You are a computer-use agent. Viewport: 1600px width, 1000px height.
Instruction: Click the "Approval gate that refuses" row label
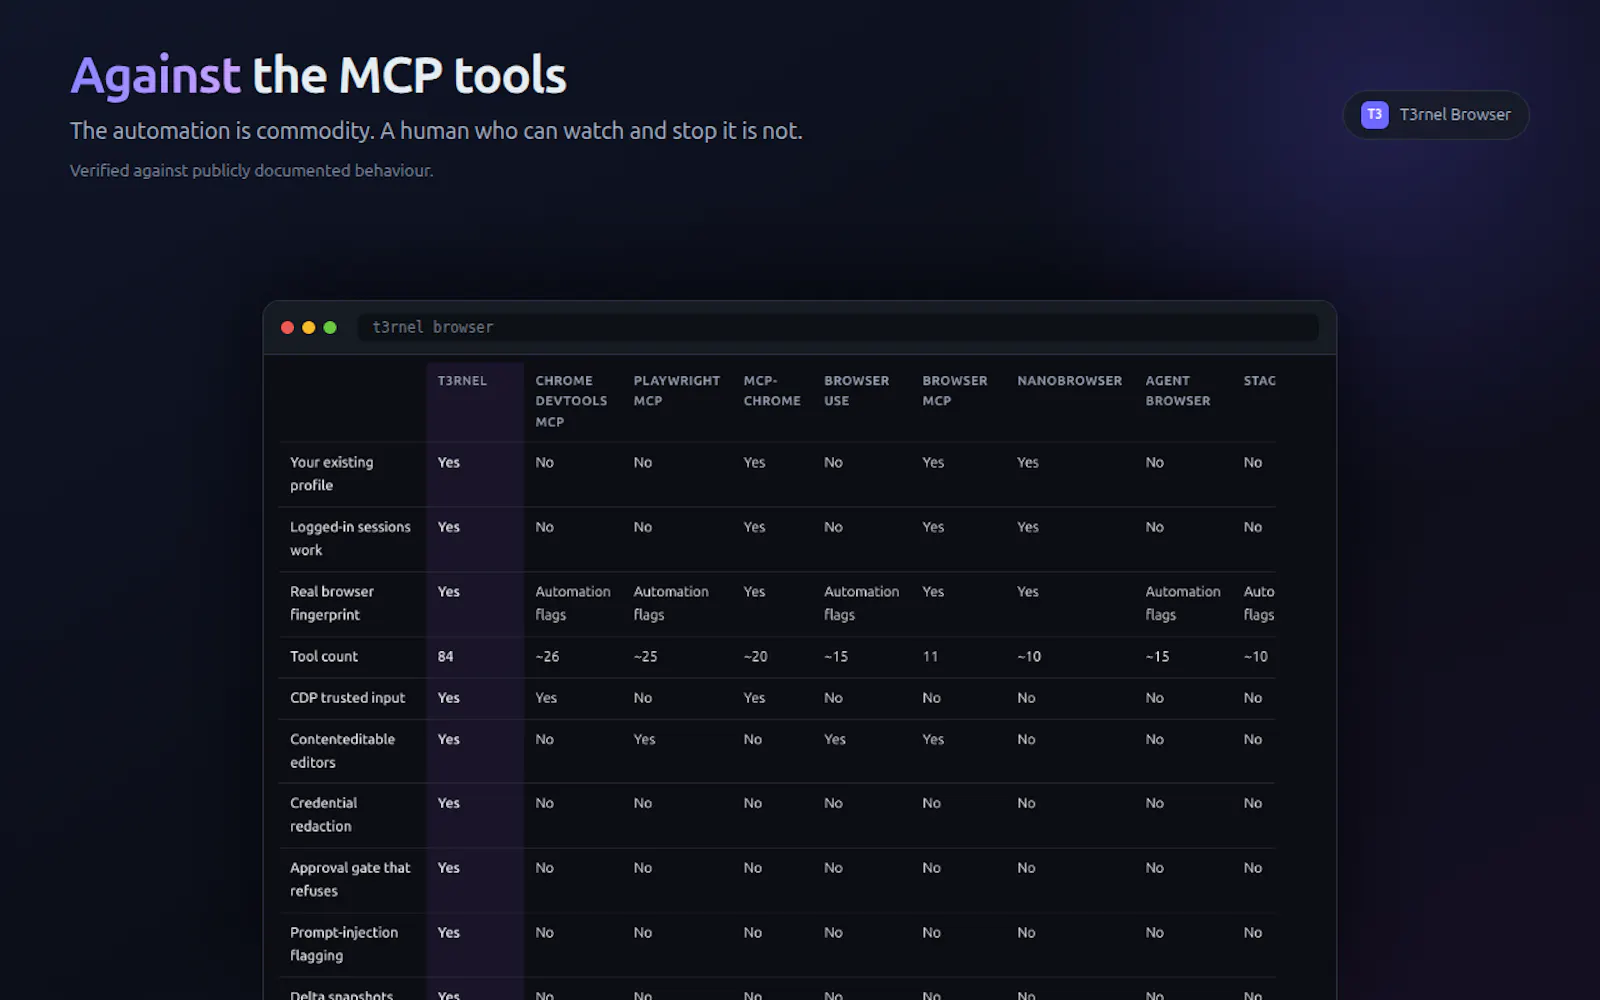pyautogui.click(x=350, y=879)
